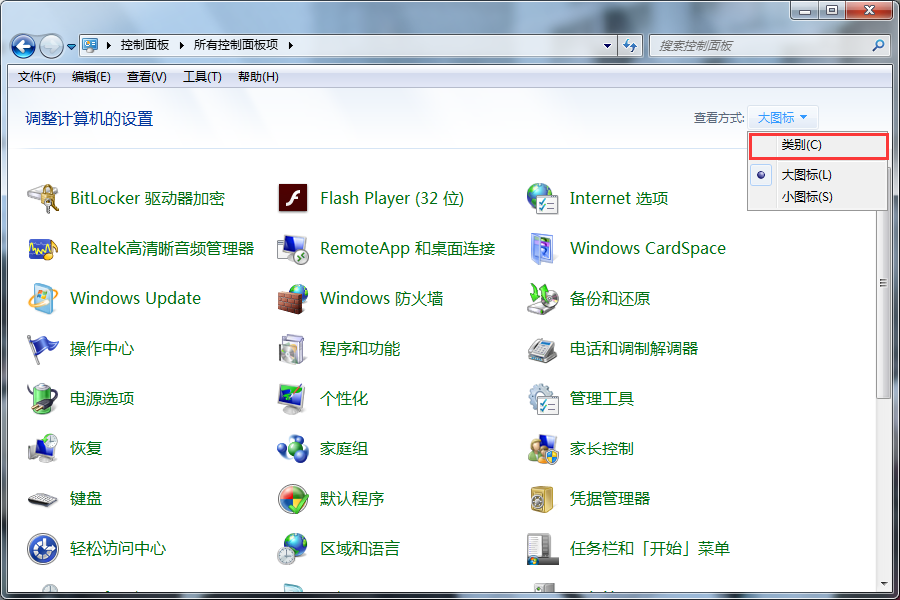This screenshot has height=600, width=900.
Task: Open the 查看(V) menu
Action: click(146, 77)
